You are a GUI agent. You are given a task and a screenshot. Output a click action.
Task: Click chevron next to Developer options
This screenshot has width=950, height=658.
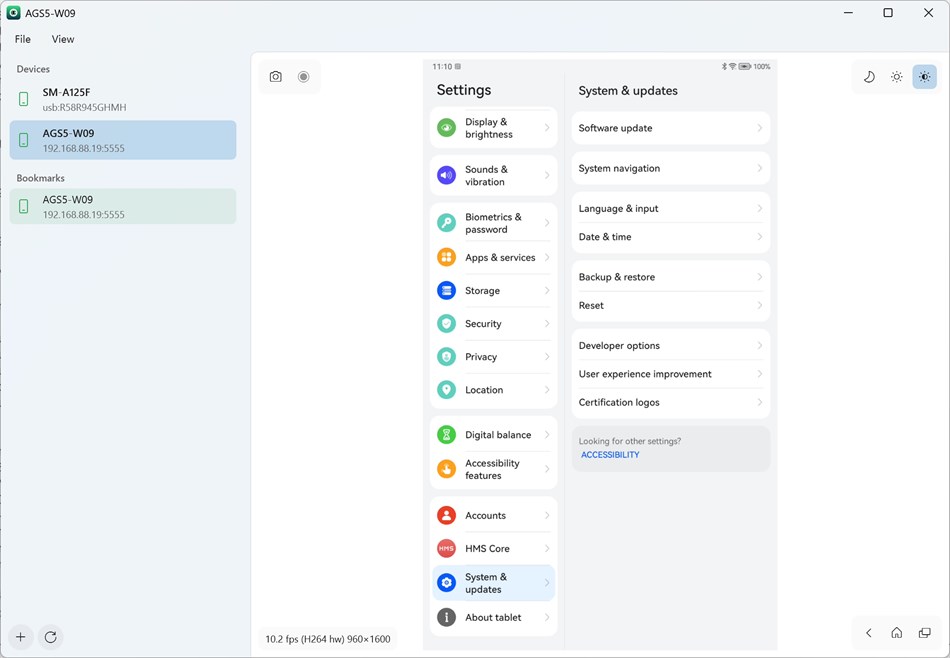tap(760, 345)
